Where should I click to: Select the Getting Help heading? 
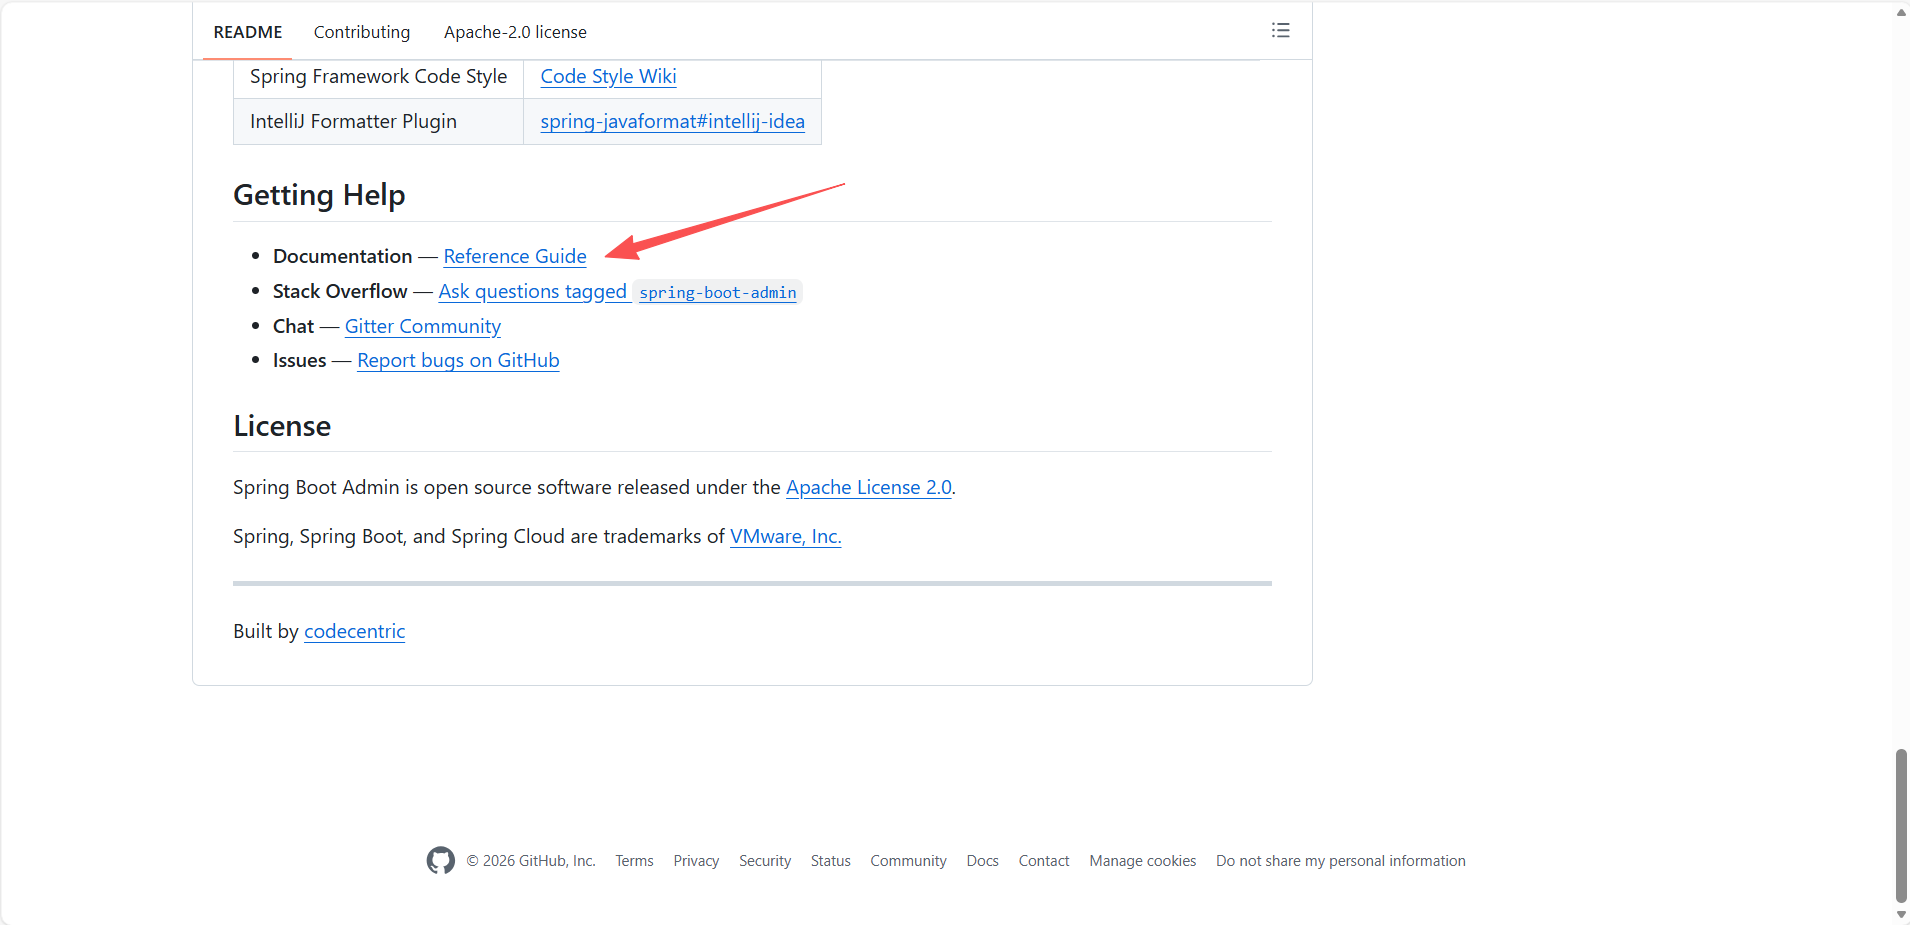click(x=319, y=195)
